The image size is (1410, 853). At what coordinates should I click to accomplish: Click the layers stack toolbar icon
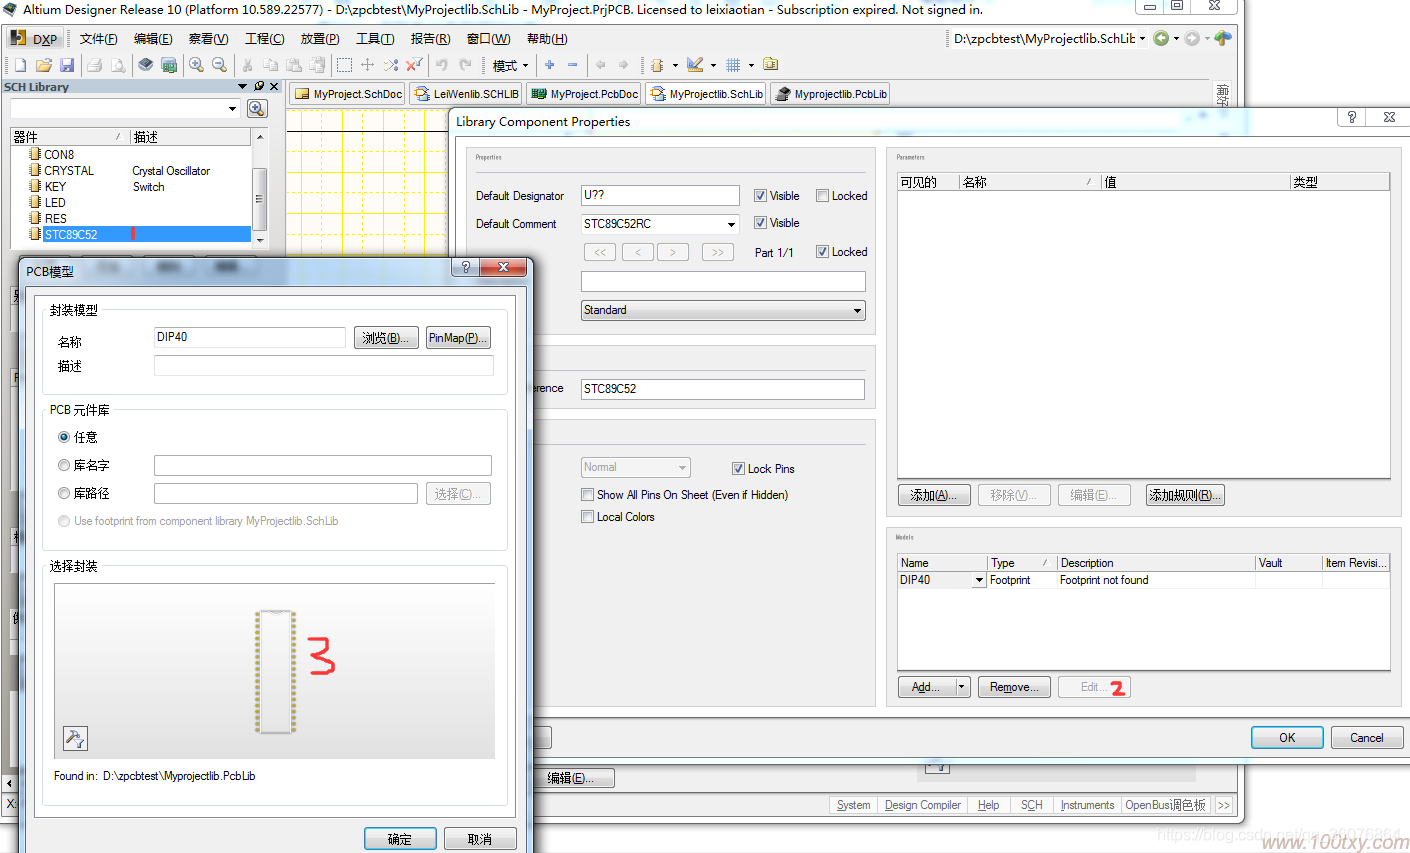(146, 65)
